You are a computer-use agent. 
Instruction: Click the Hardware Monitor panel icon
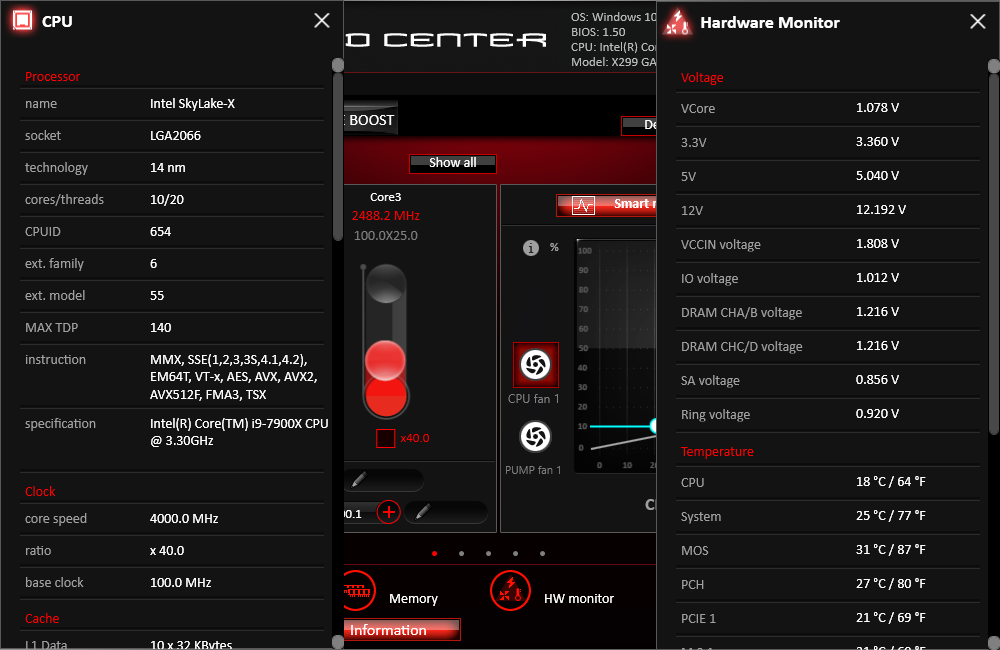(x=677, y=22)
